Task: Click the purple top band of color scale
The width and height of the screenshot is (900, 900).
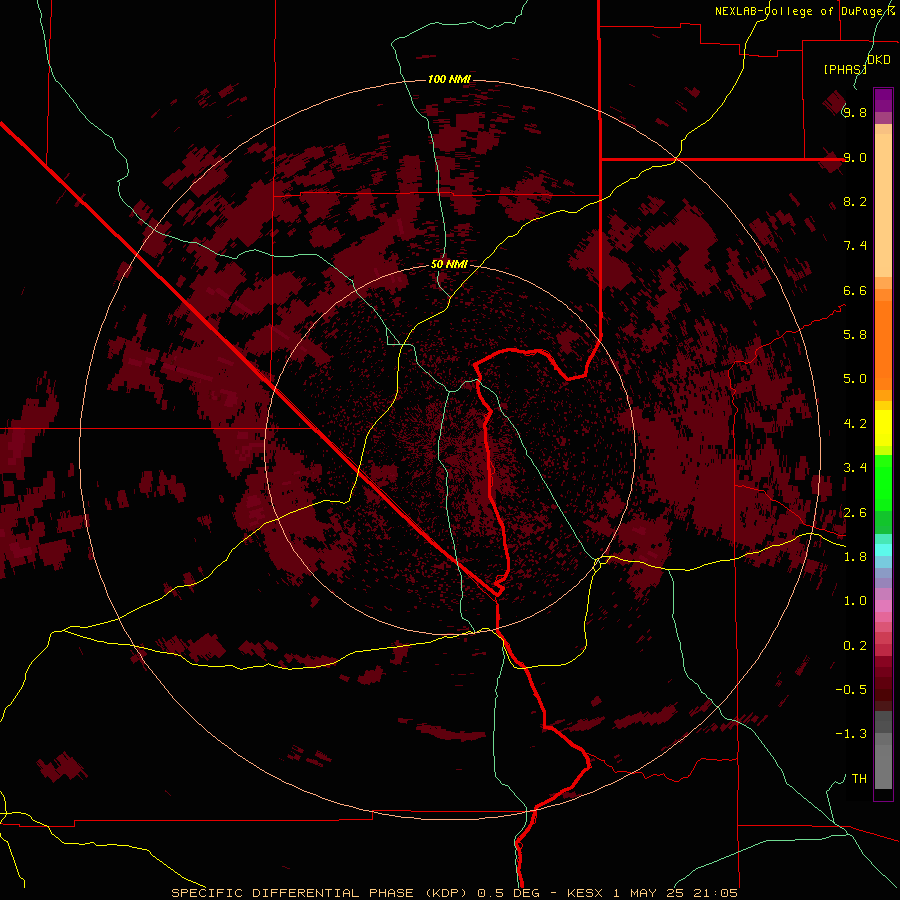Action: click(883, 100)
